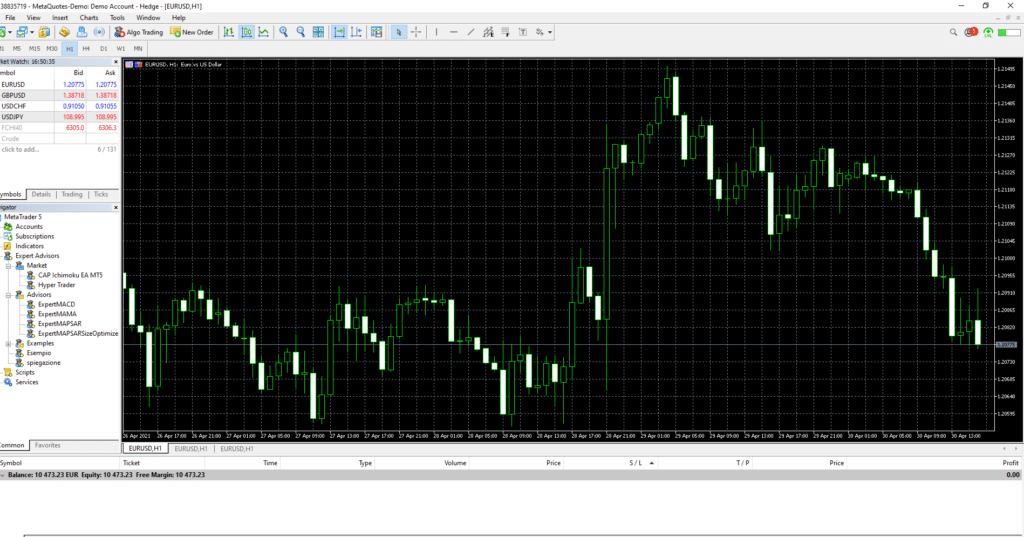This screenshot has height=537, width=1024.
Task: Select Hyper Trader in Navigator tree
Action: [56, 285]
